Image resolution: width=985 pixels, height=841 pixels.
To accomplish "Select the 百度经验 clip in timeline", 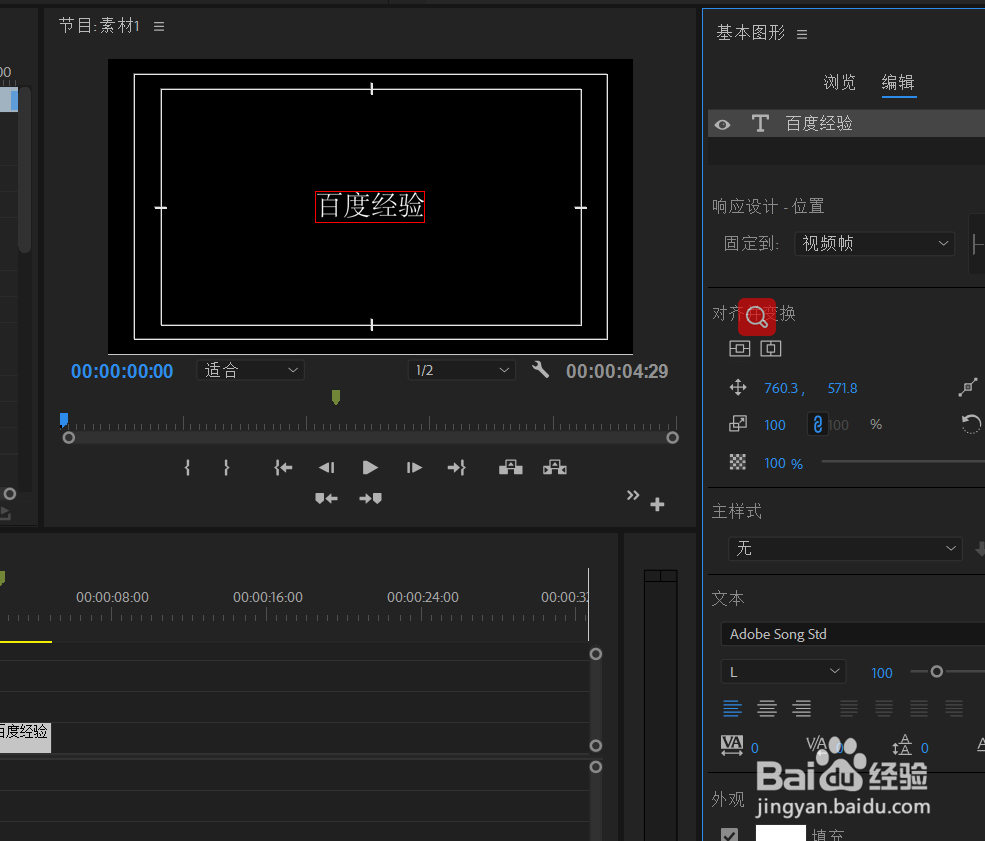I will [x=25, y=737].
